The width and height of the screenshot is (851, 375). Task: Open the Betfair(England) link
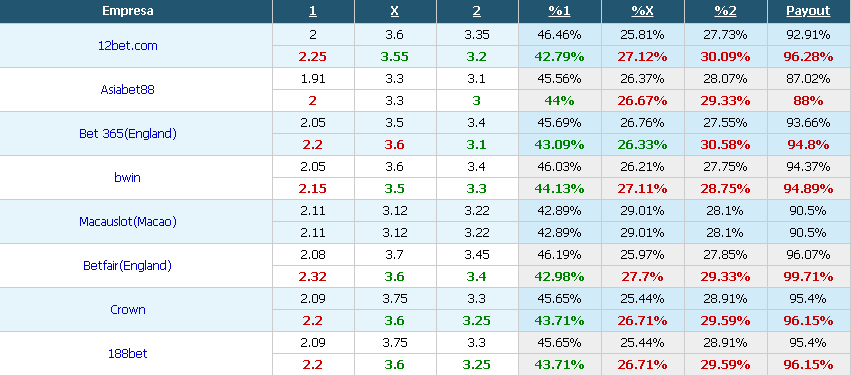click(128, 265)
